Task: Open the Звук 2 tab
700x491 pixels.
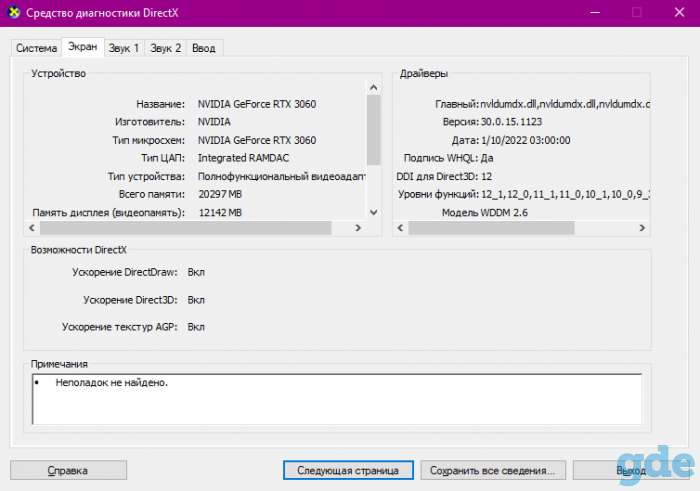Action: click(x=166, y=48)
